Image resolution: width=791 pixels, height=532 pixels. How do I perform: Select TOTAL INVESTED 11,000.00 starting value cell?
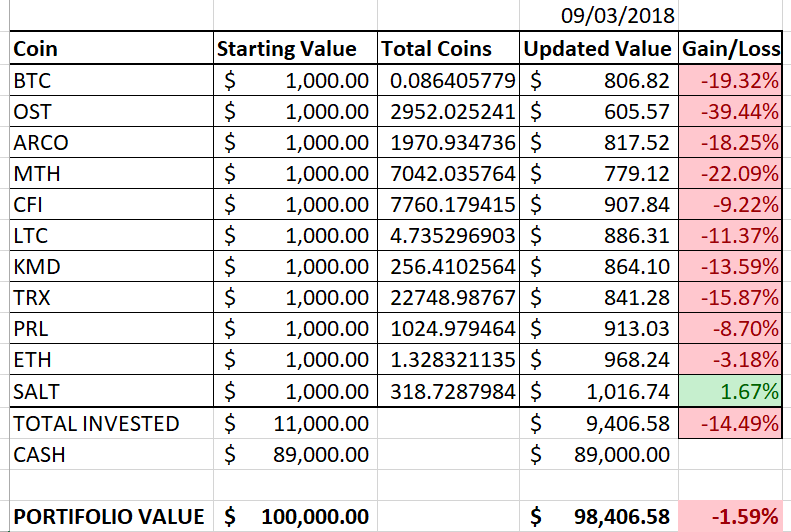pos(293,423)
